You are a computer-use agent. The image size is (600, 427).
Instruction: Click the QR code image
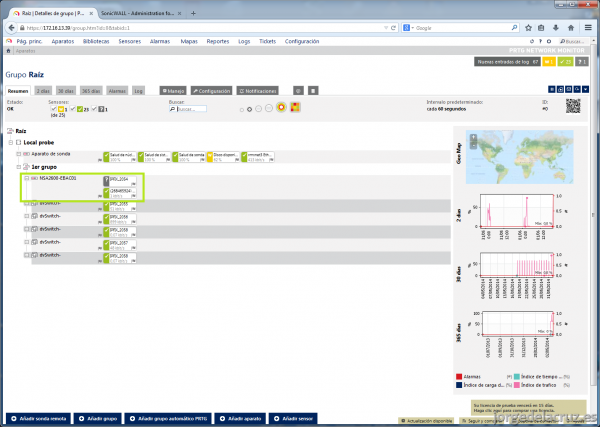(573, 106)
